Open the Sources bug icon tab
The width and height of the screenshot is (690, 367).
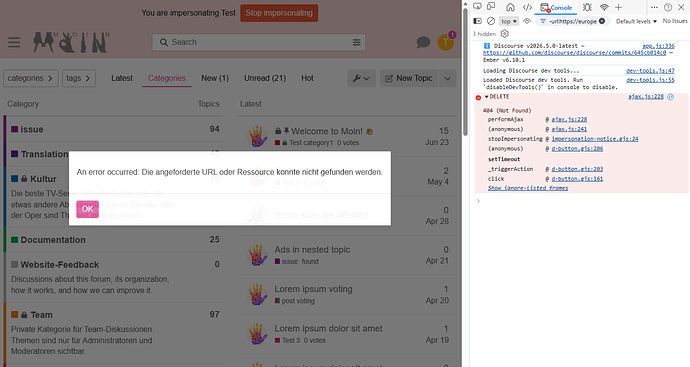587,7
